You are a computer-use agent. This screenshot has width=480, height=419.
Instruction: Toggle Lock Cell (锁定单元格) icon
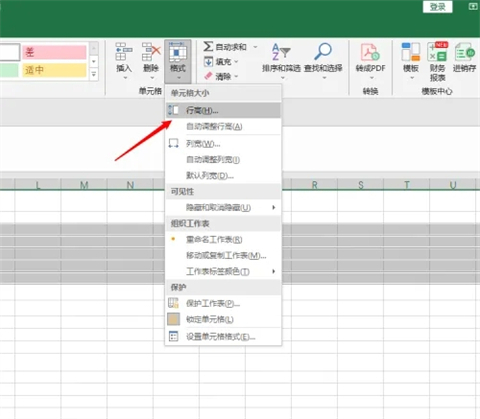173,319
